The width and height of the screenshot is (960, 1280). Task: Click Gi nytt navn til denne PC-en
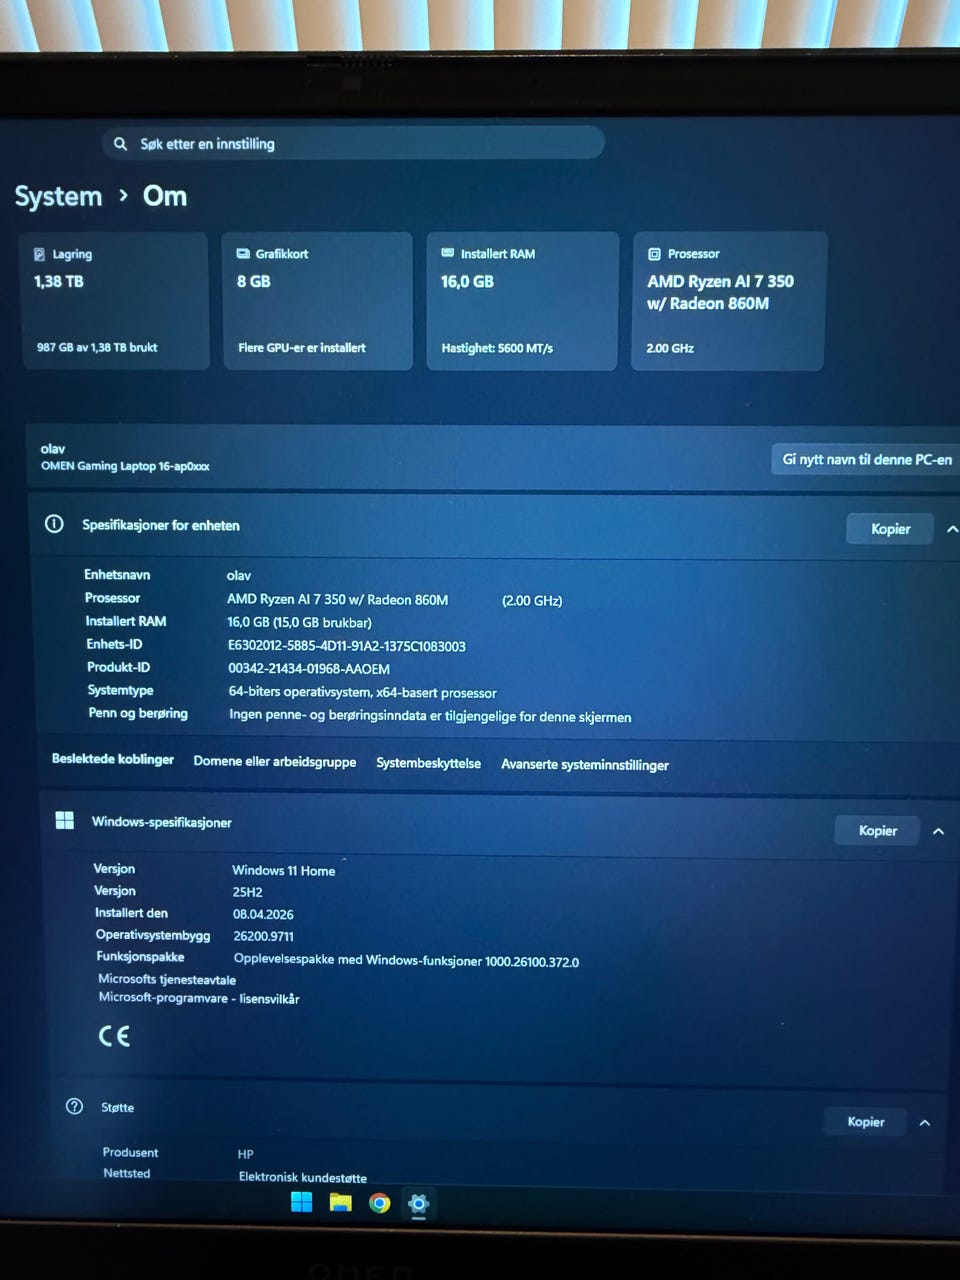[866, 459]
